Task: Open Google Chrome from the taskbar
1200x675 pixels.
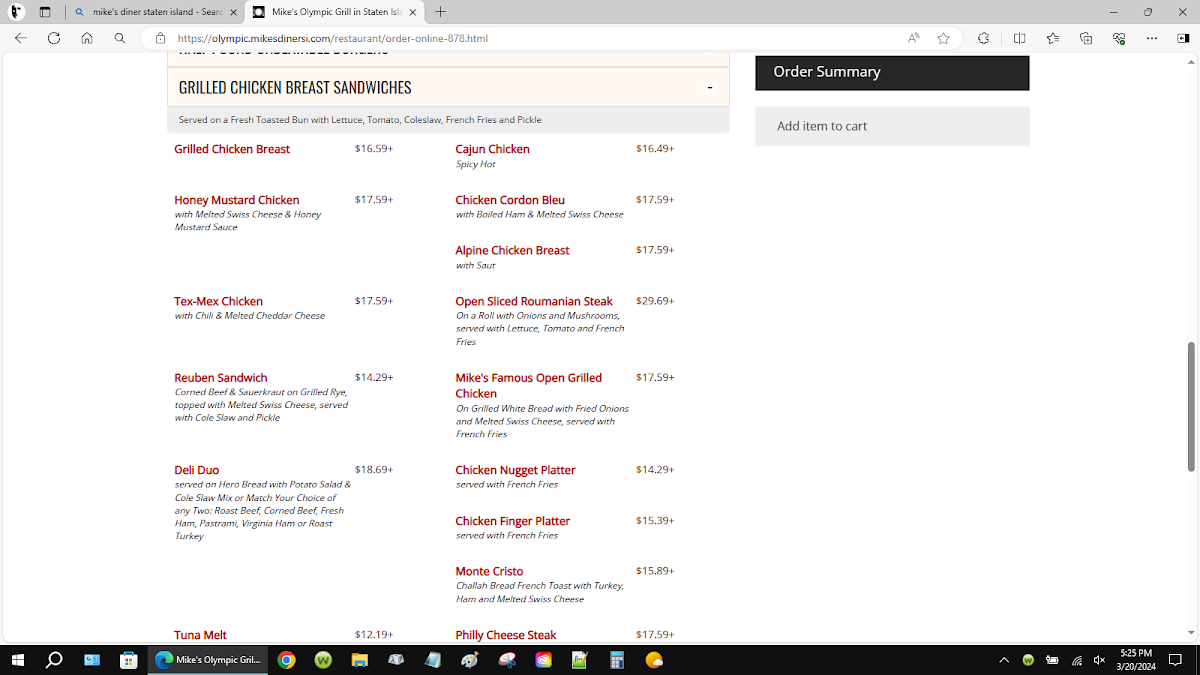Action: click(x=287, y=660)
